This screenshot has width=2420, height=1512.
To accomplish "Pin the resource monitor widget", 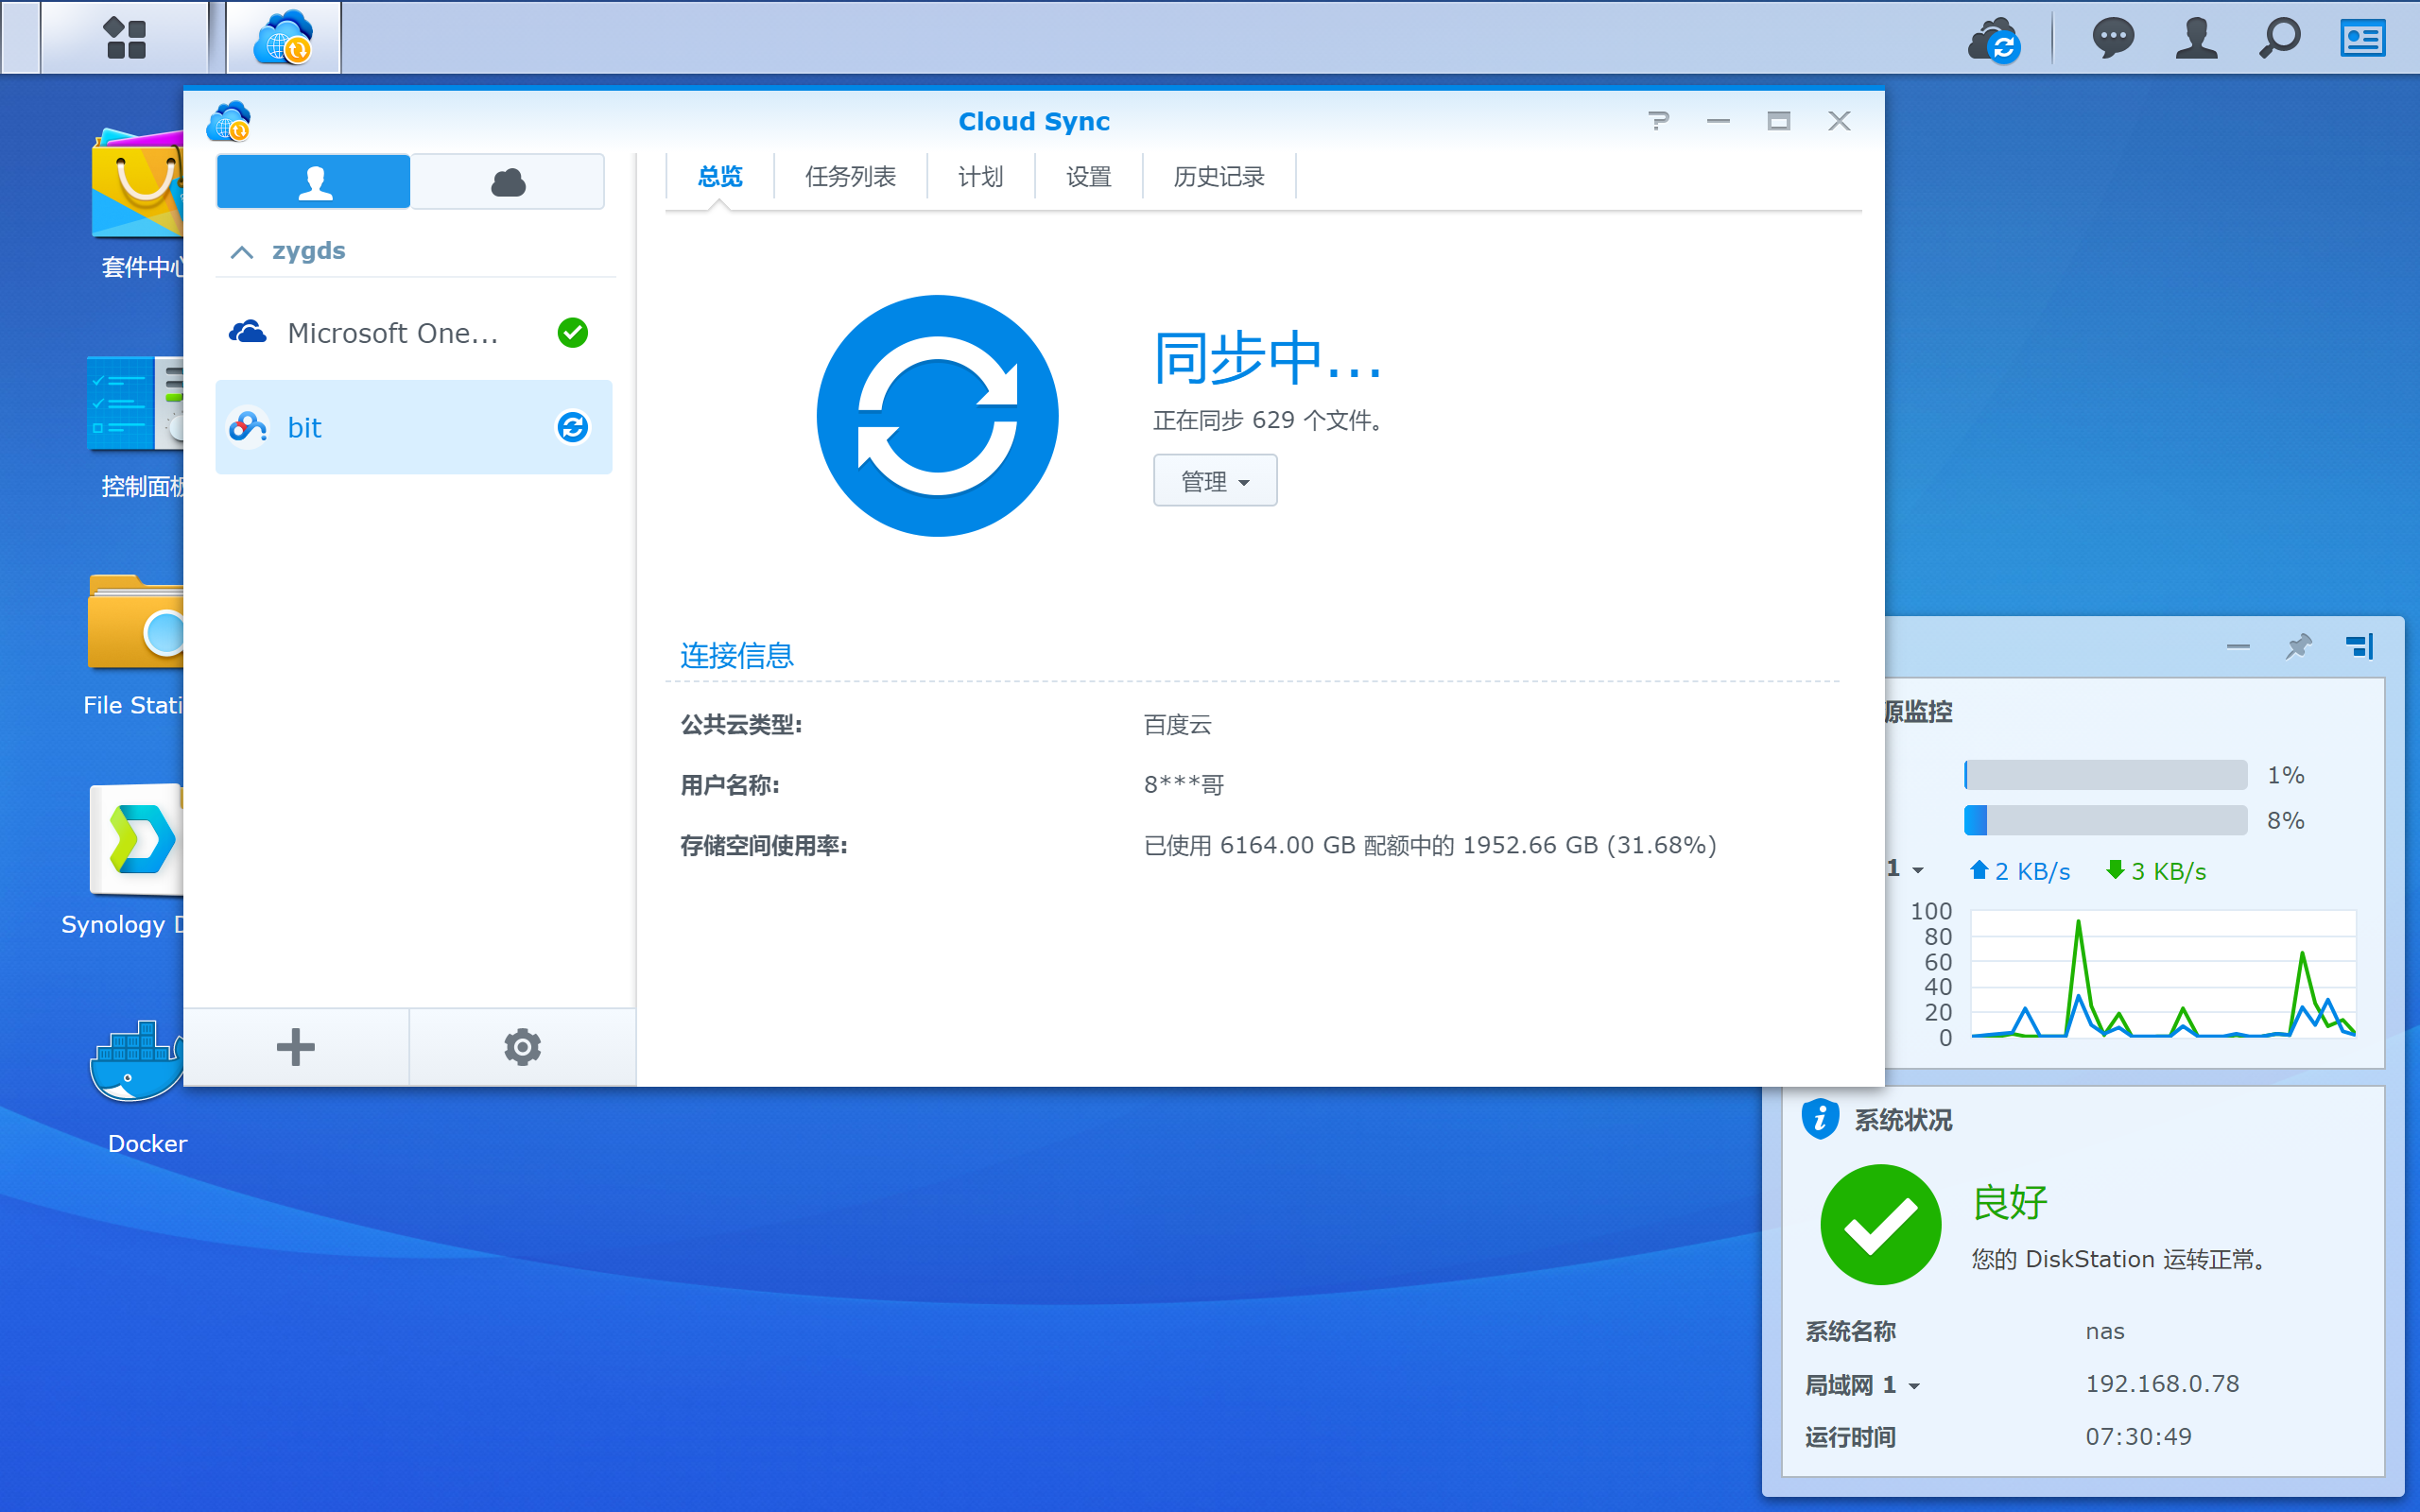I will point(2299,646).
